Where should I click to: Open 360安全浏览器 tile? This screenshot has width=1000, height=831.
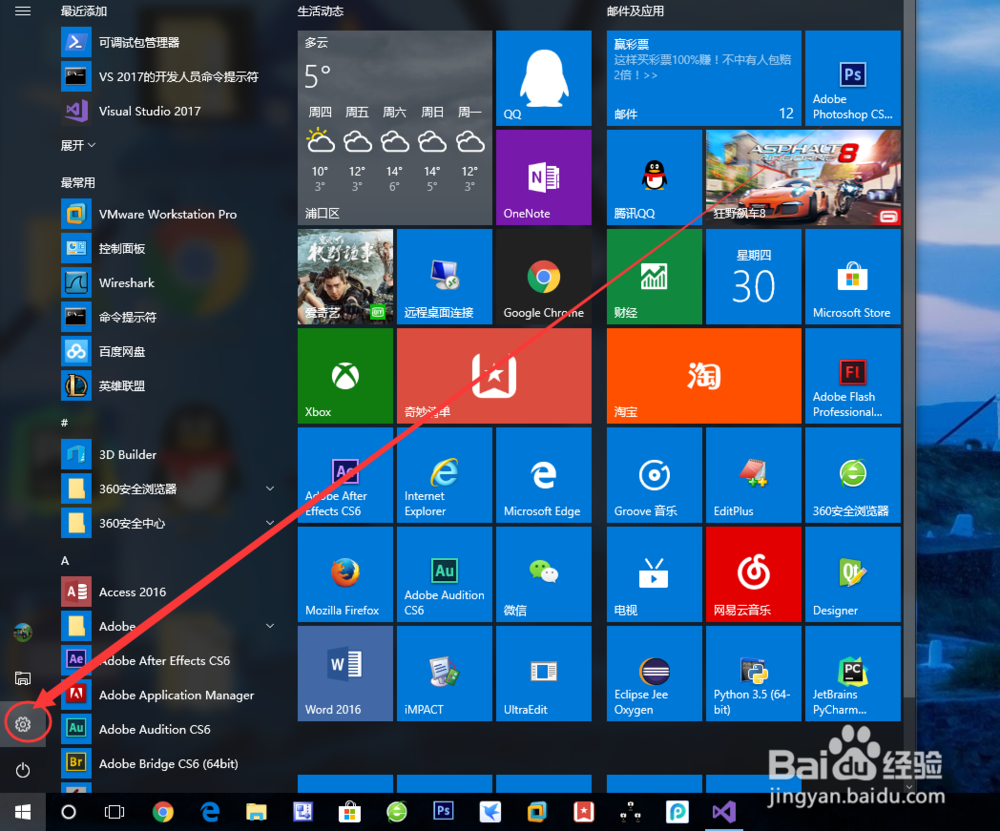[x=853, y=475]
